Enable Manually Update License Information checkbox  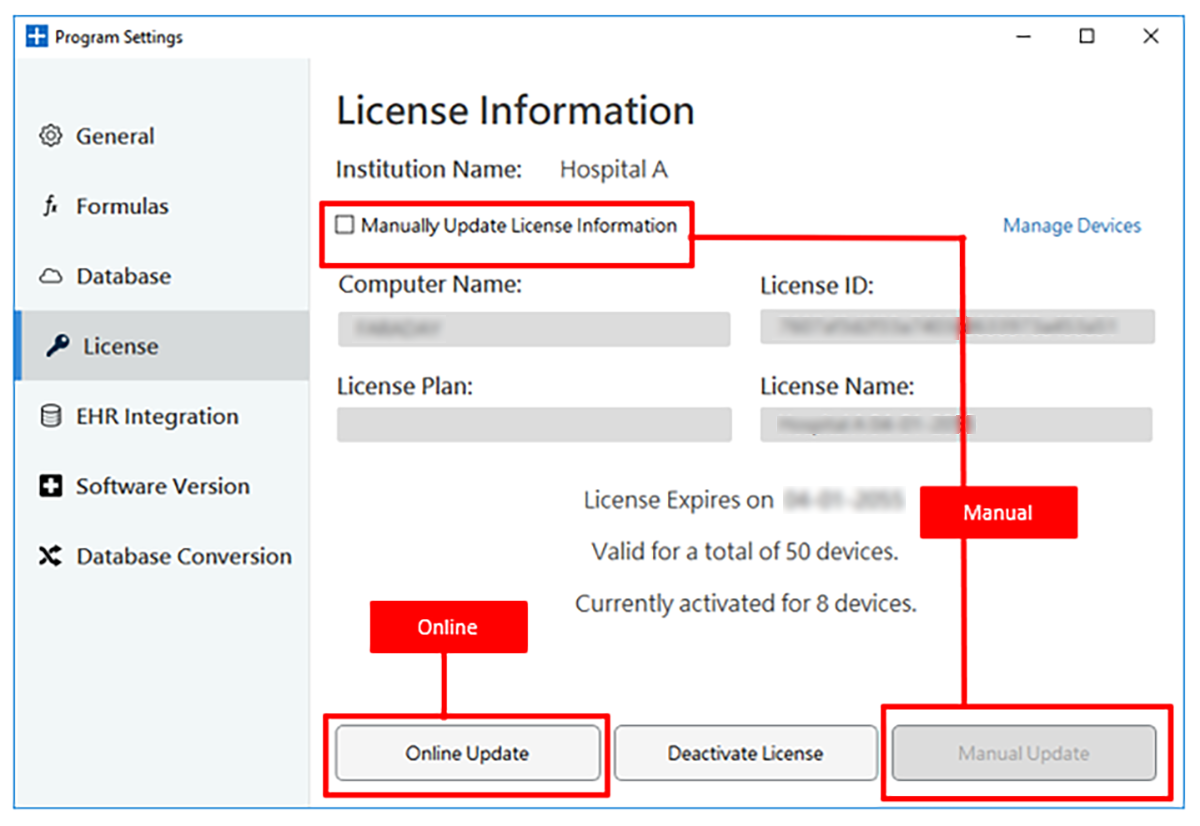[x=345, y=225]
